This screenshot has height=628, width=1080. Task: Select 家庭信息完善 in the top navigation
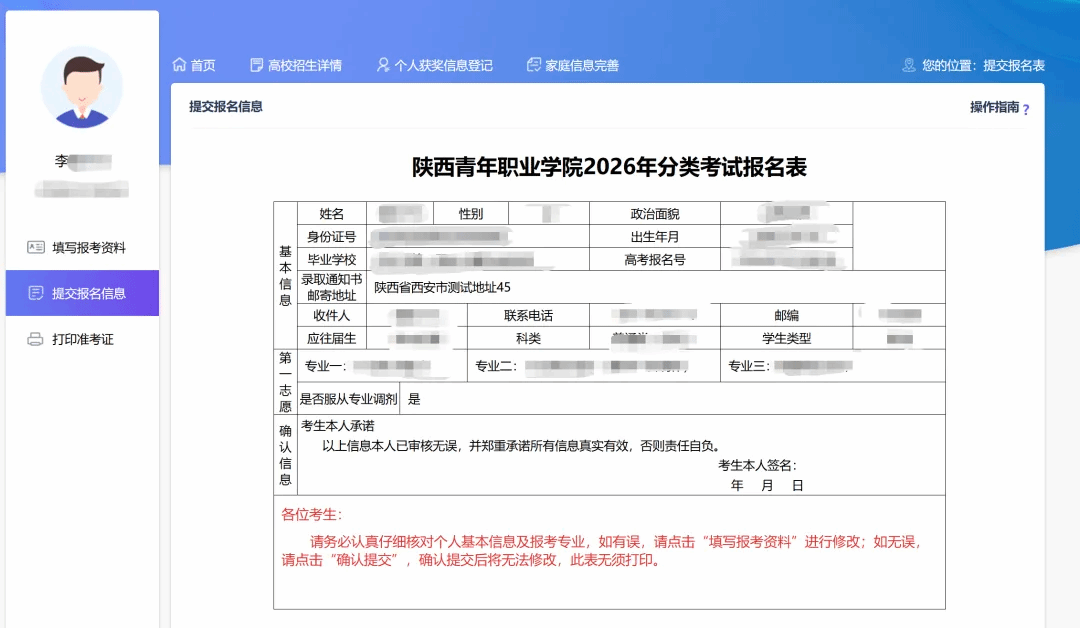(x=582, y=65)
